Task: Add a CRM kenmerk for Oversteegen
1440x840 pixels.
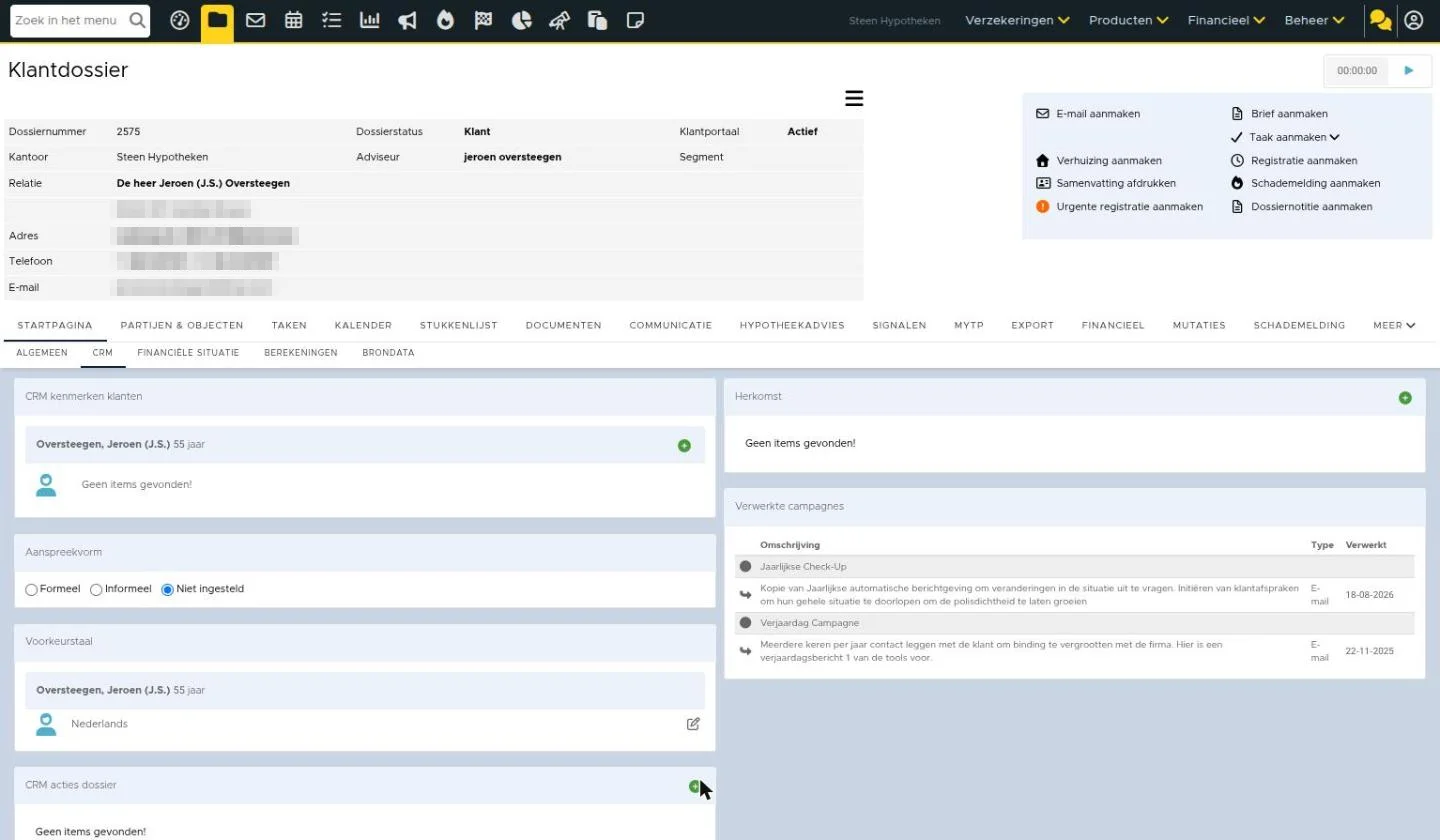Action: [684, 445]
